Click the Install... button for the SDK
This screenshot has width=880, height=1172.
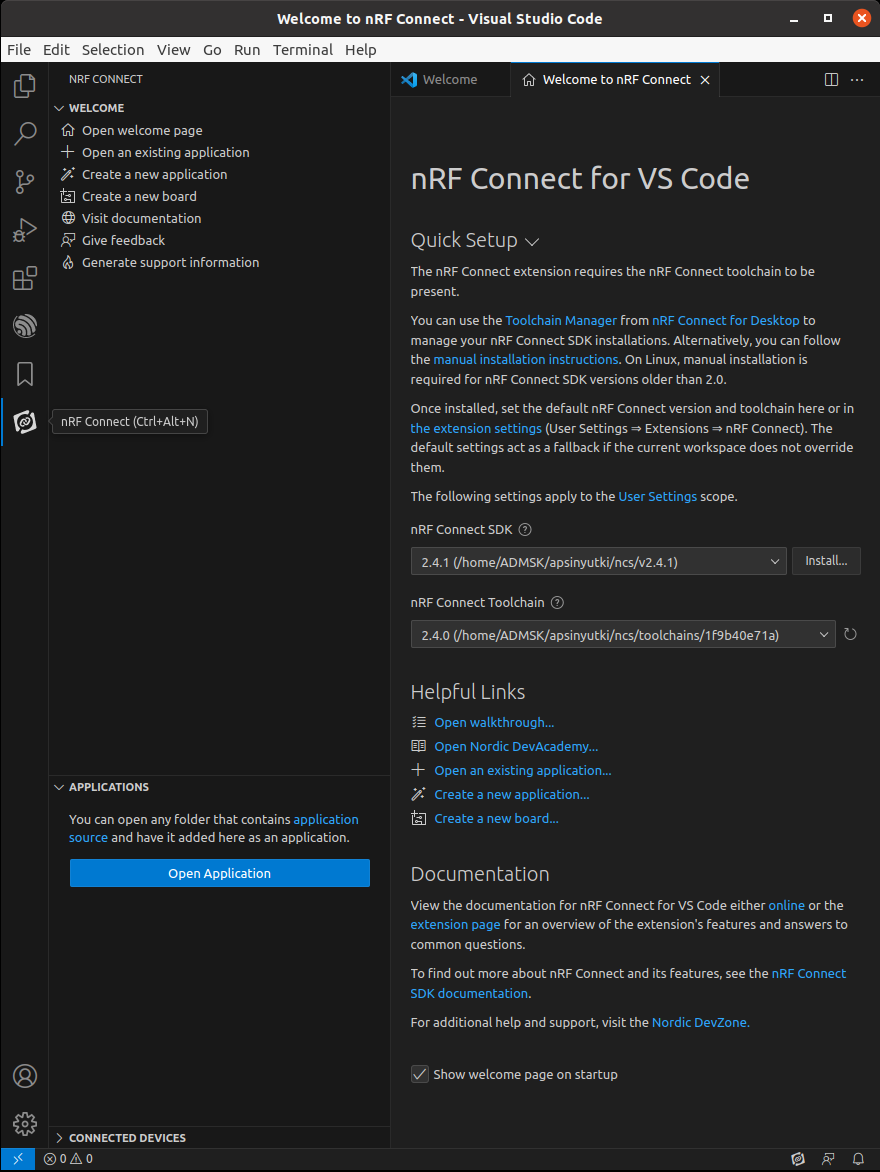826,561
